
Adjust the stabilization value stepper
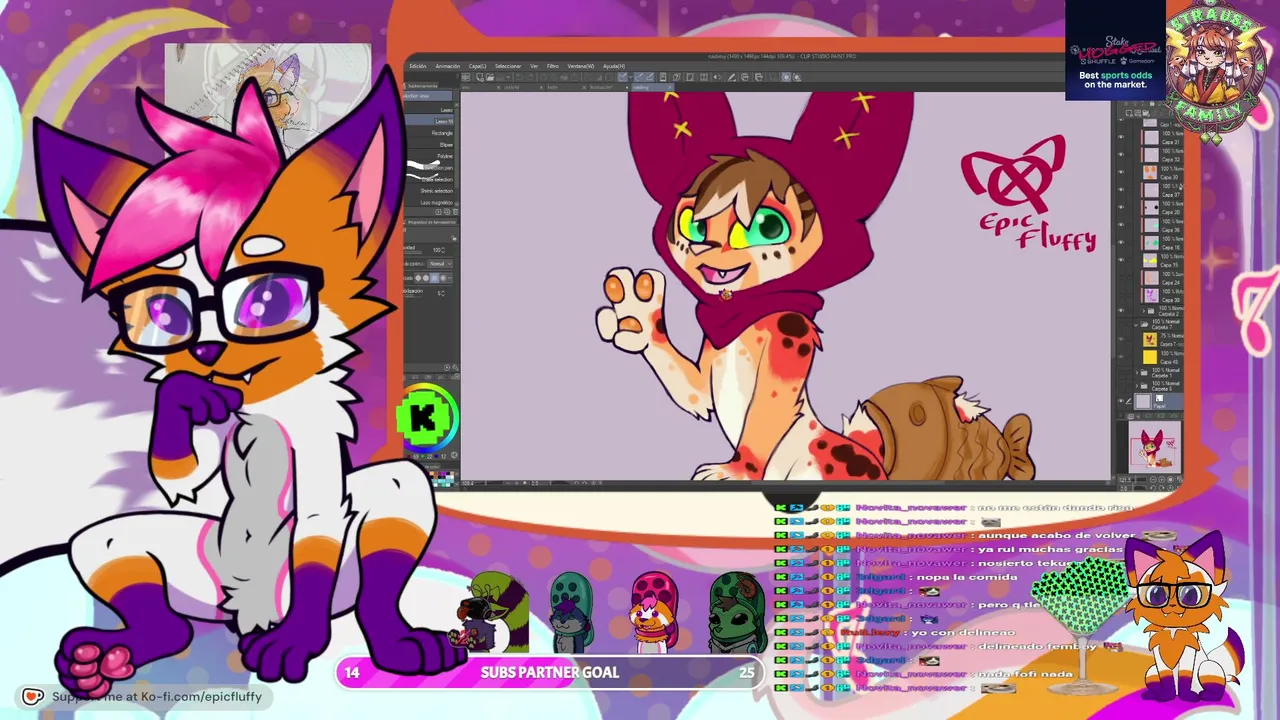pyautogui.click(x=442, y=292)
